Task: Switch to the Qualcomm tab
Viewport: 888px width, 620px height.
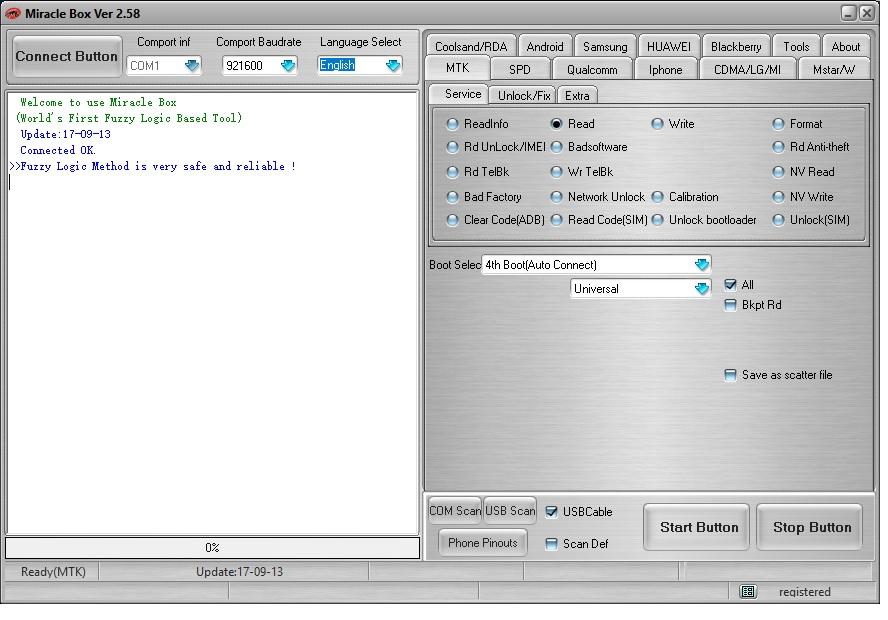Action: [592, 70]
